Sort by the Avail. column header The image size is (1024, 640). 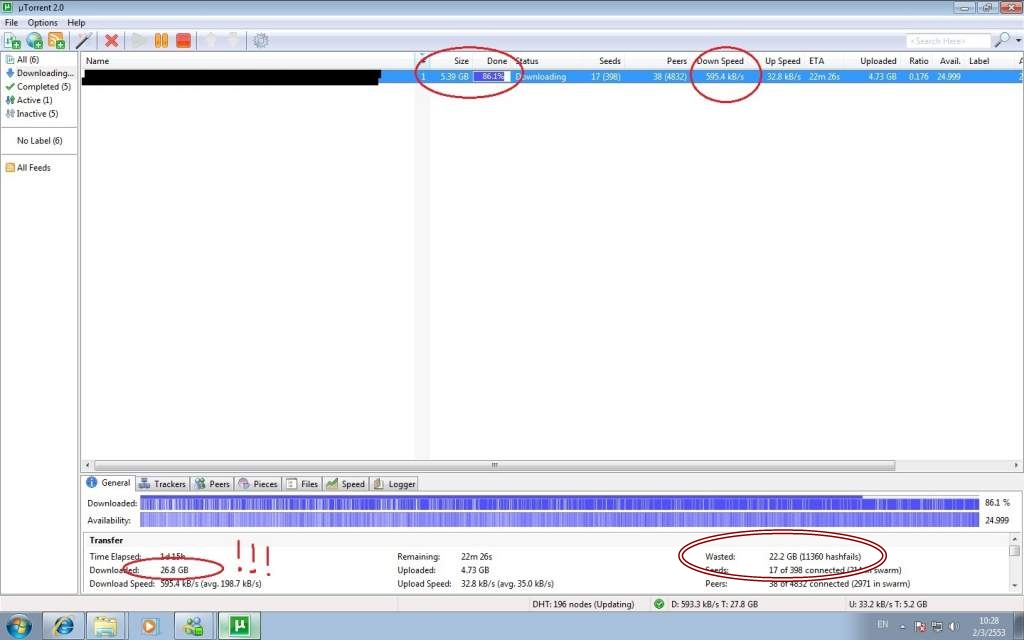[x=950, y=61]
